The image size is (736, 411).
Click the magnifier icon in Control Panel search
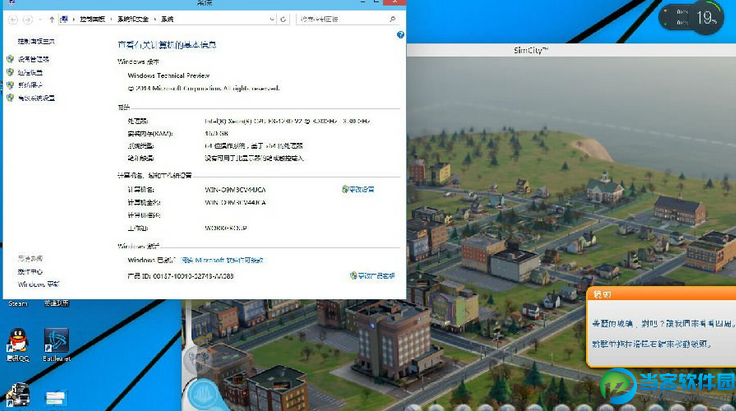point(392,19)
